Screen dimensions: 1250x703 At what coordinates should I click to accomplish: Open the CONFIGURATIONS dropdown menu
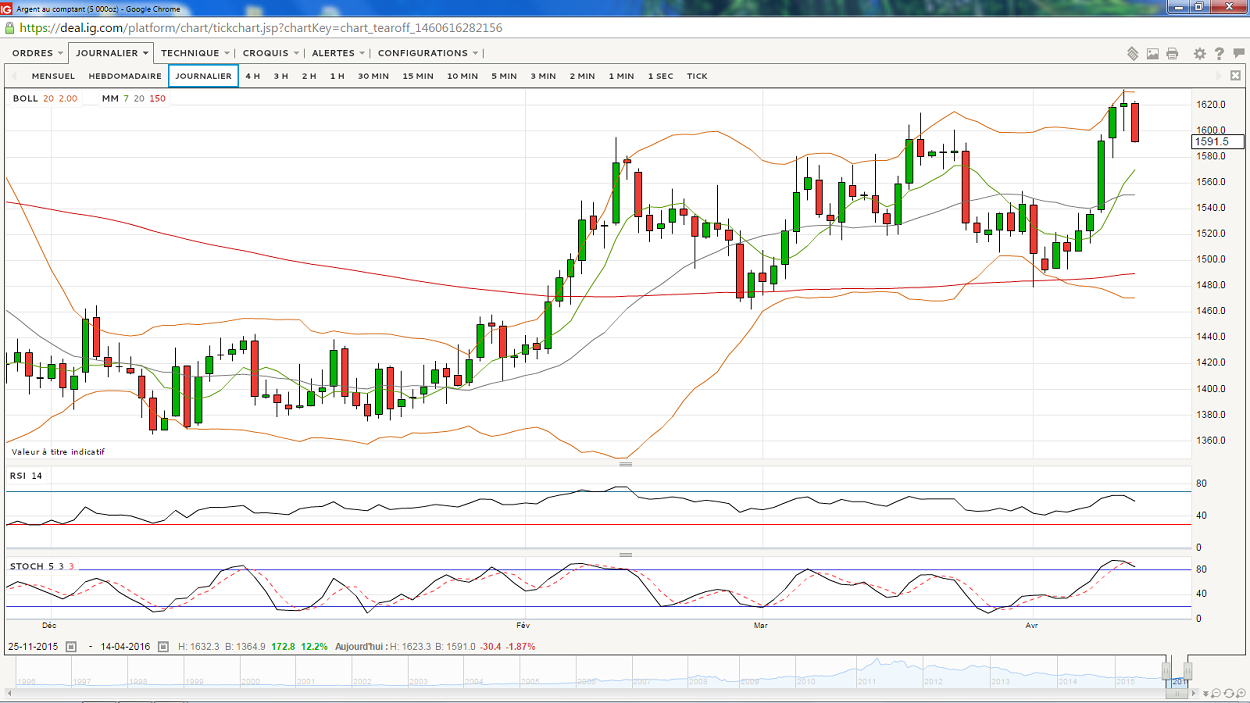point(428,53)
